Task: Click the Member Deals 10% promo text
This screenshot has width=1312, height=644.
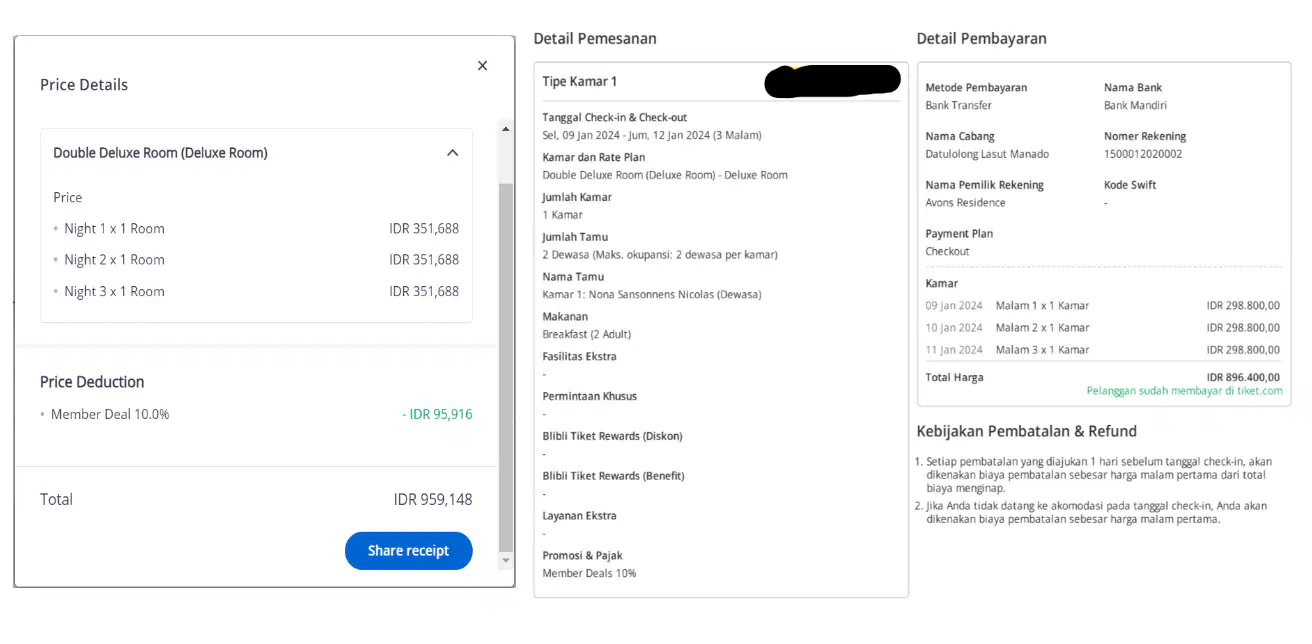Action: coord(589,574)
